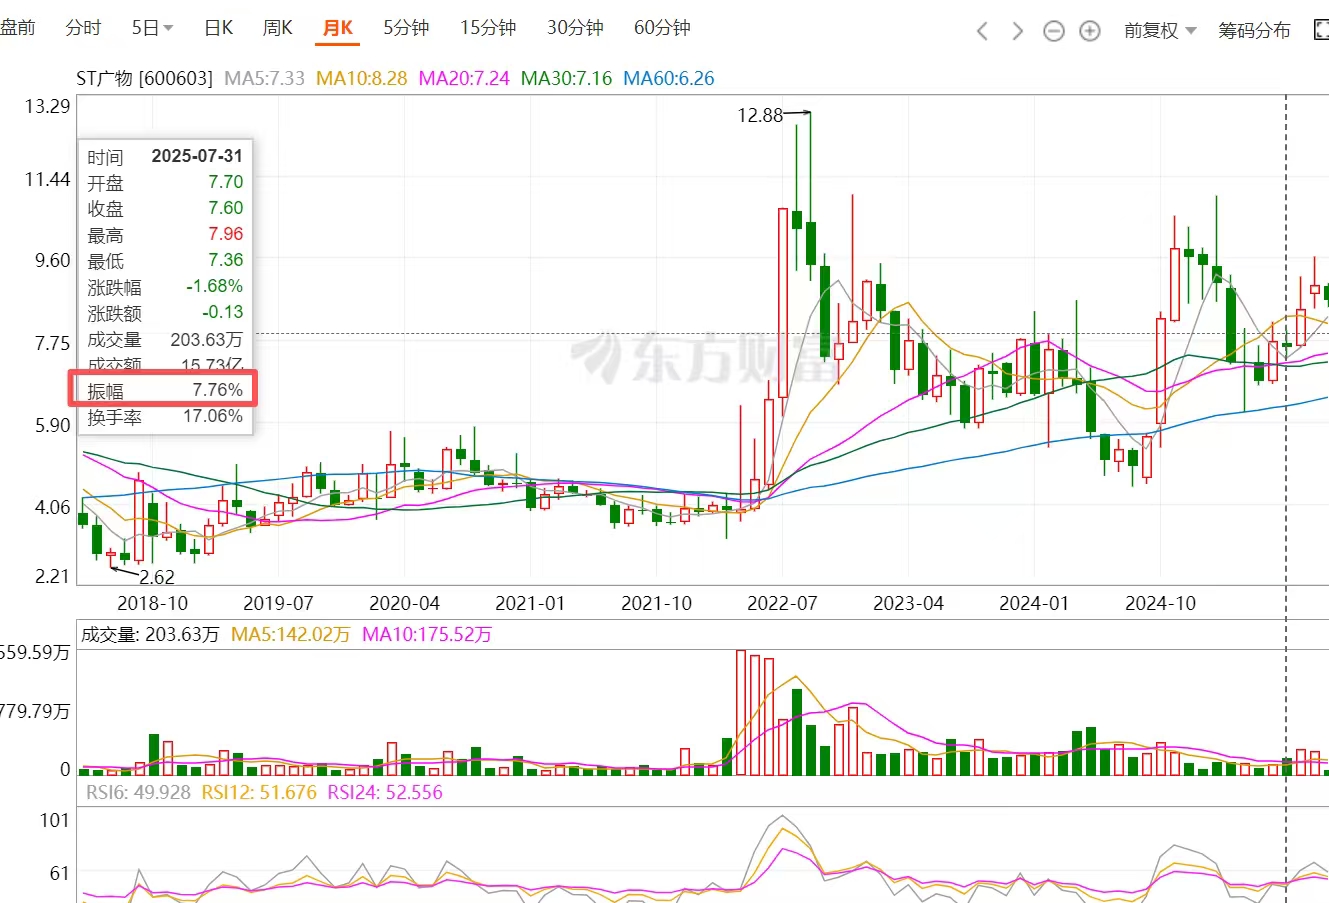This screenshot has height=903, width=1329.
Task: Click 最高 value 7.96
Action: click(226, 234)
